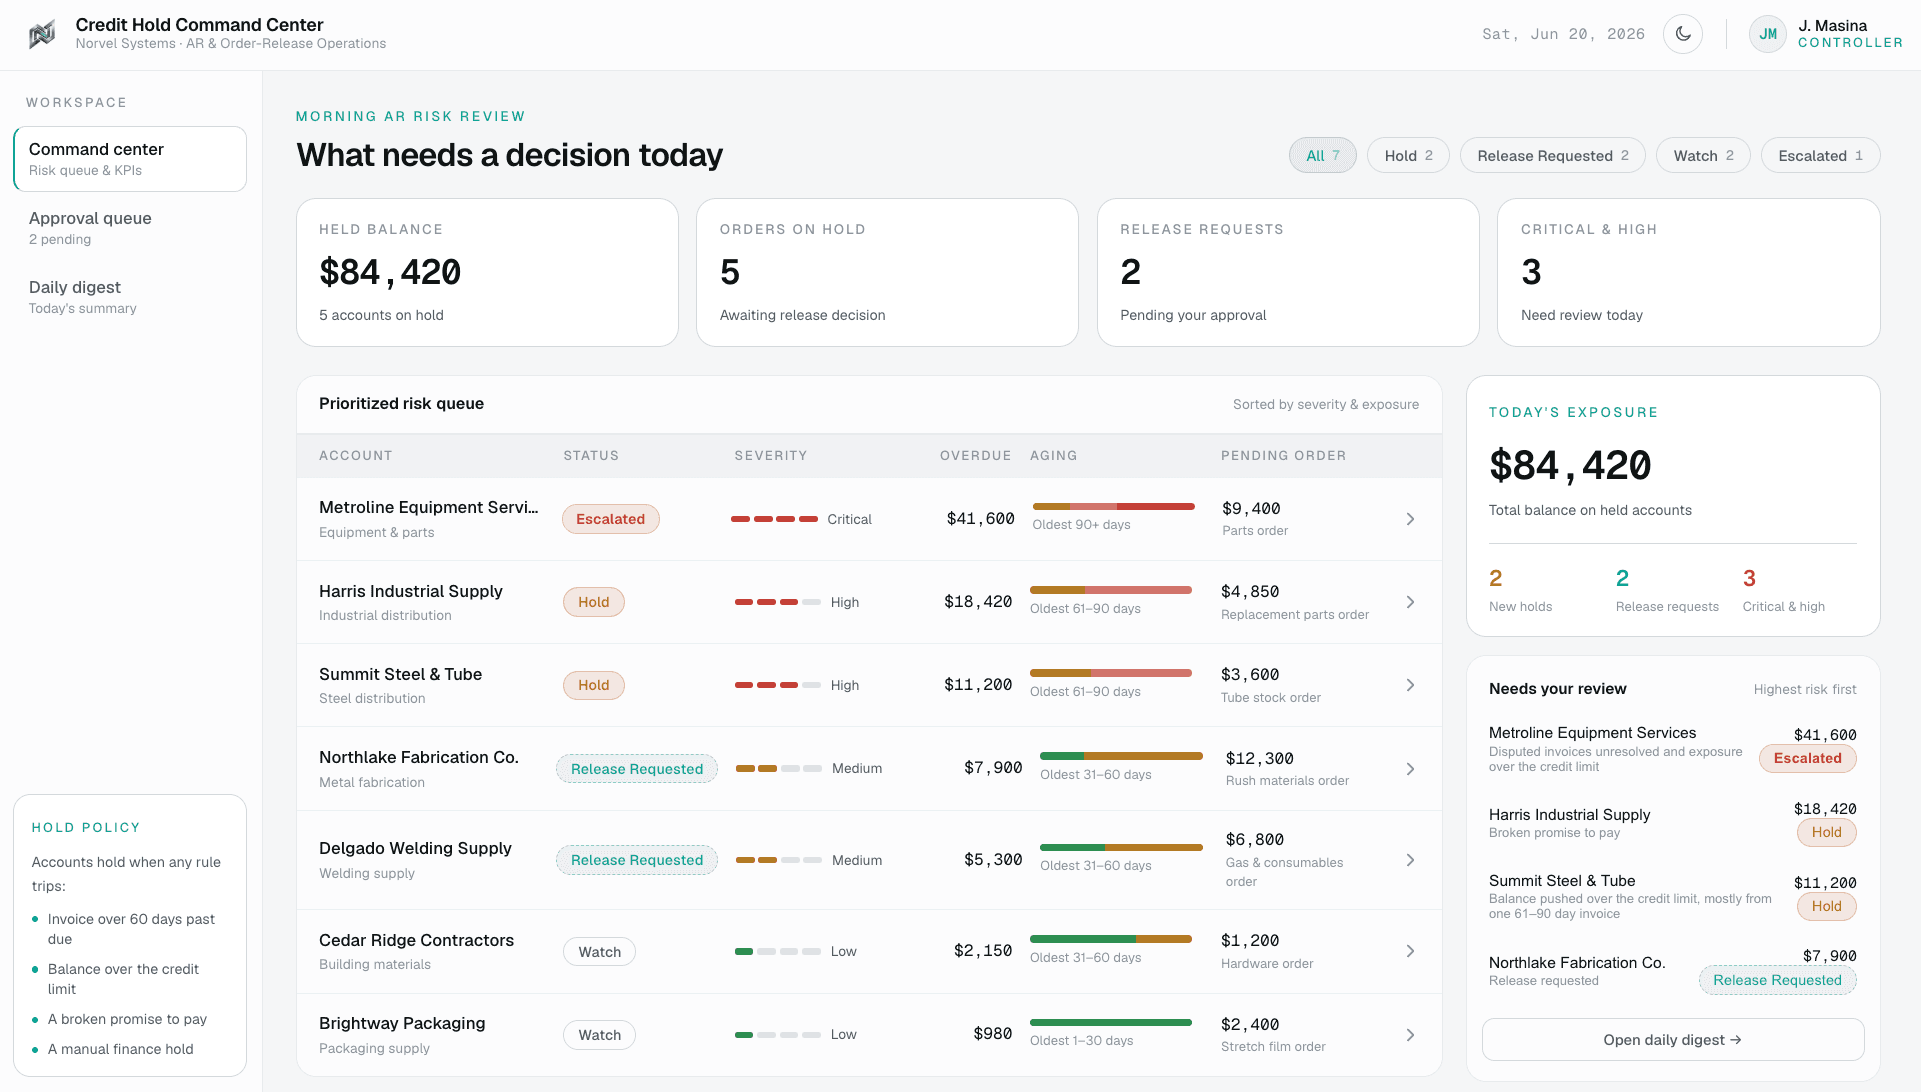Image resolution: width=1921 pixels, height=1092 pixels.
Task: Click Release Requested badge for Northlake queue row
Action: click(637, 769)
